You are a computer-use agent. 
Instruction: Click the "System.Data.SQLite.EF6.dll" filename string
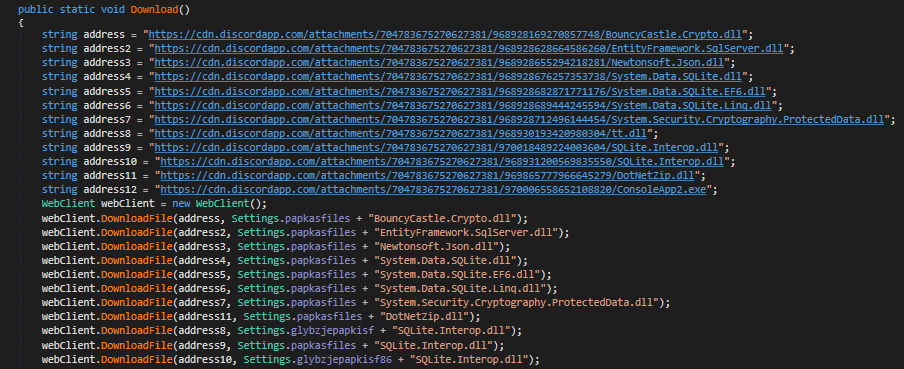click(457, 275)
